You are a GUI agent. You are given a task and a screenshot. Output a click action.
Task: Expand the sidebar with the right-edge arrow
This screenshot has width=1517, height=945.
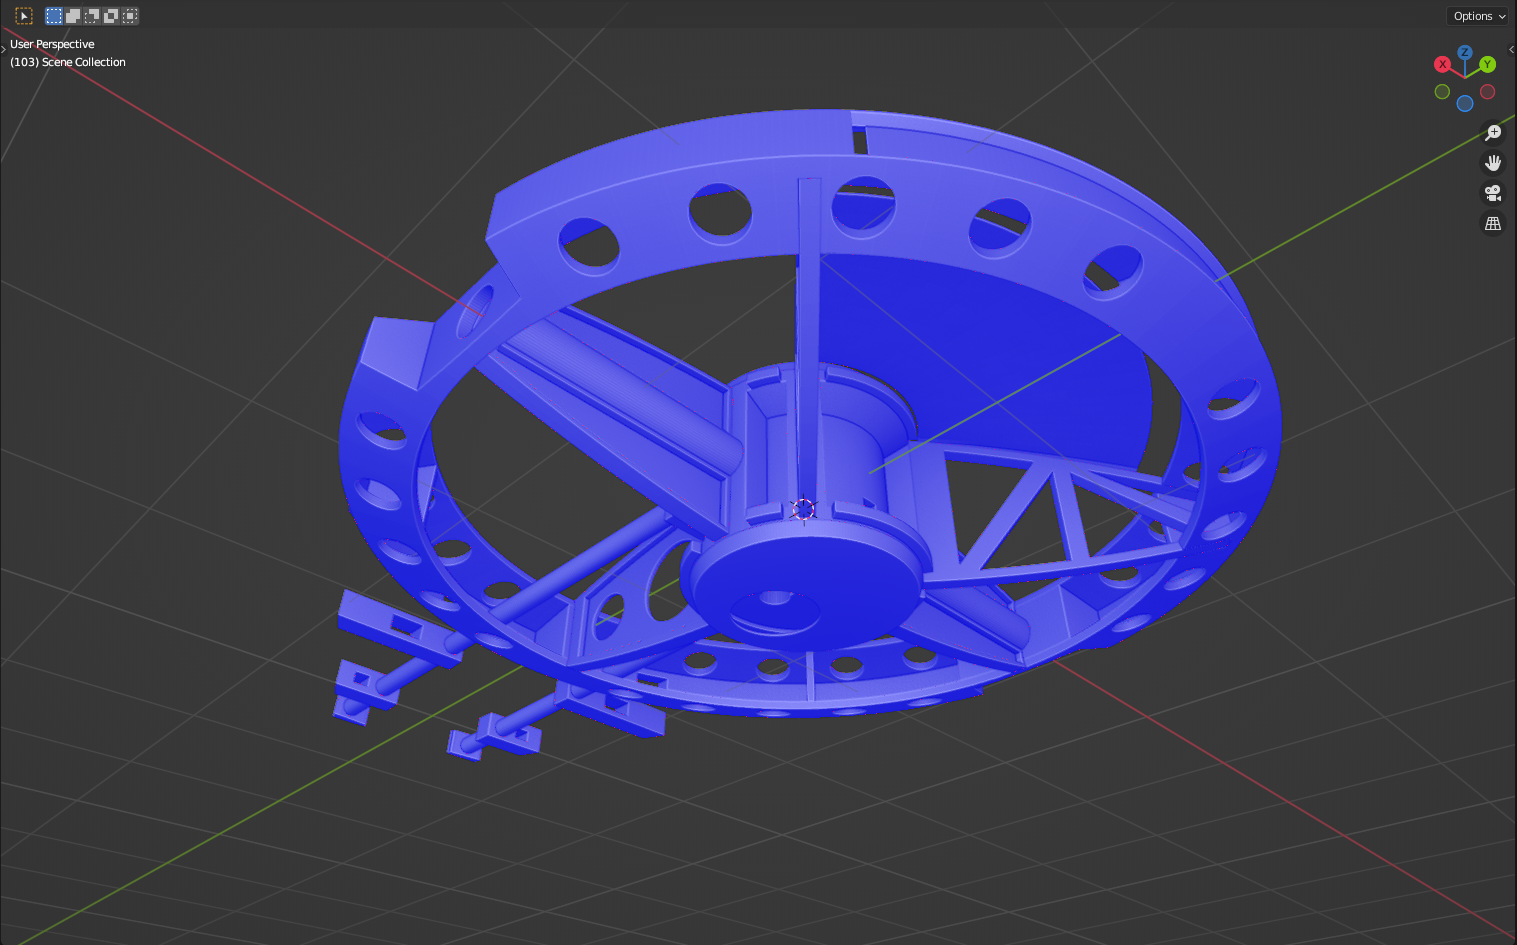[x=1512, y=48]
